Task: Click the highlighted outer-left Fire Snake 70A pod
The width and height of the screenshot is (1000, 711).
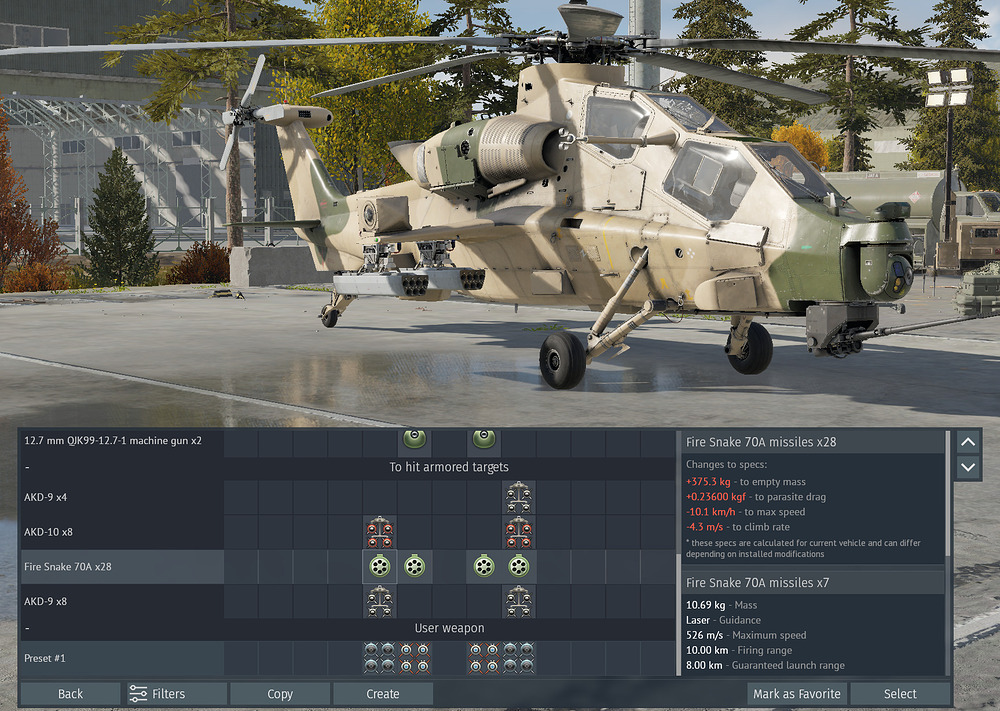Action: [x=379, y=566]
